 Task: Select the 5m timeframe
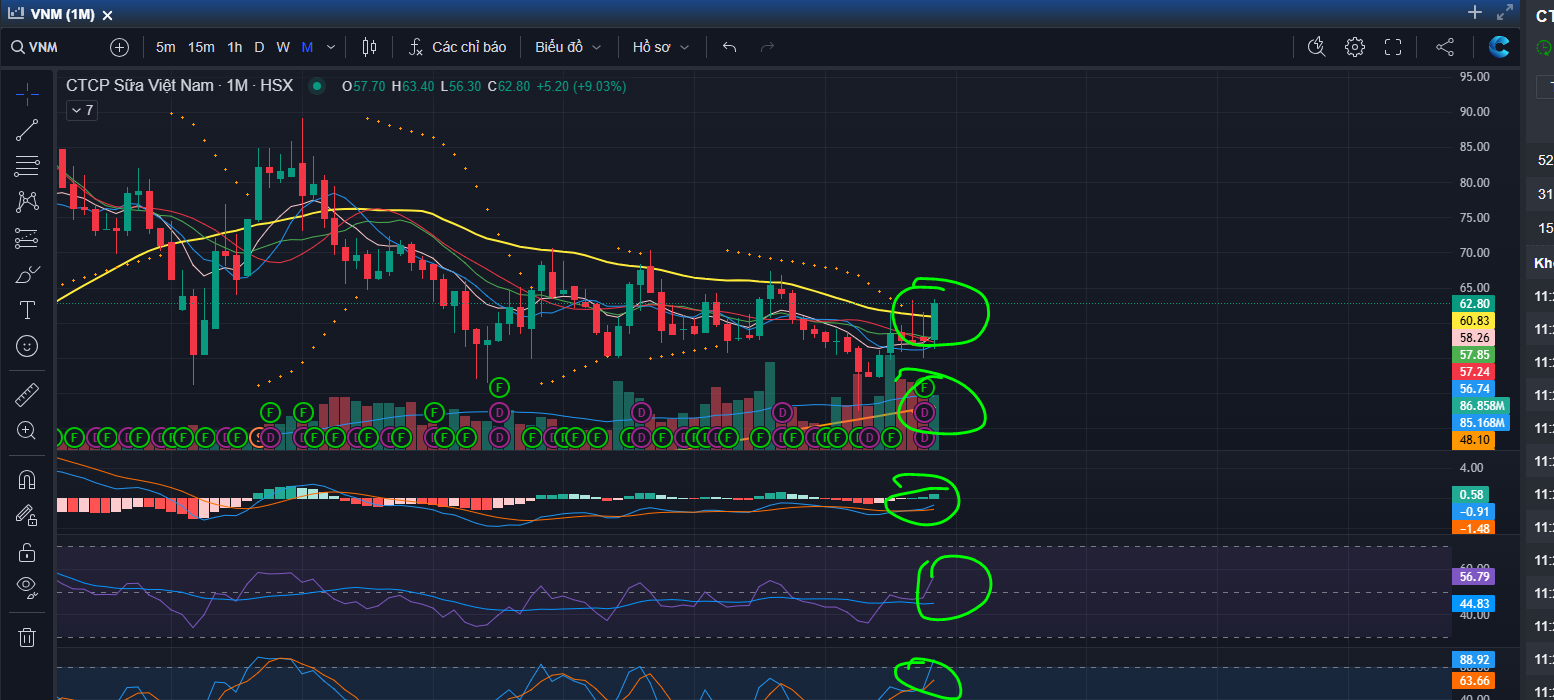pyautogui.click(x=166, y=47)
